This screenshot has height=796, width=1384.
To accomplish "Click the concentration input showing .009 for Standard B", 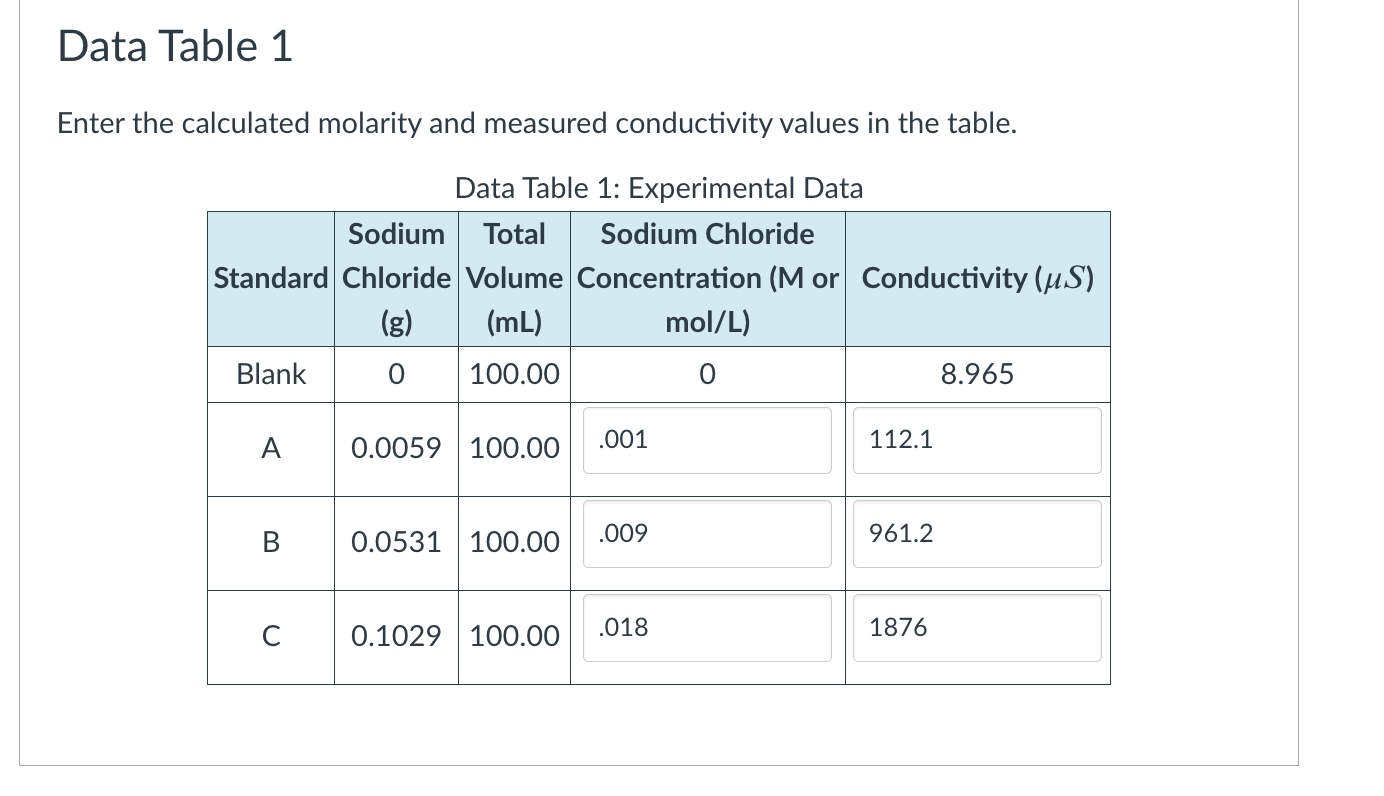I will coord(707,534).
